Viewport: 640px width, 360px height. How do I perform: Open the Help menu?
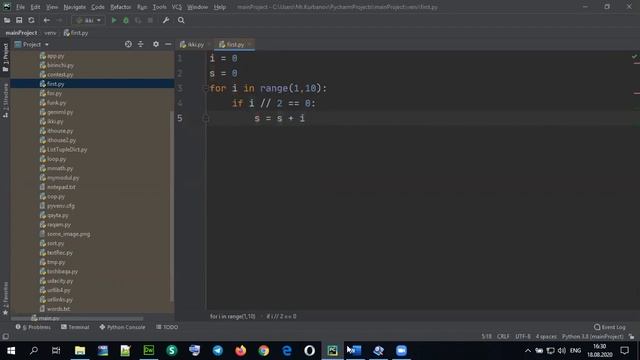pyautogui.click(x=220, y=7)
